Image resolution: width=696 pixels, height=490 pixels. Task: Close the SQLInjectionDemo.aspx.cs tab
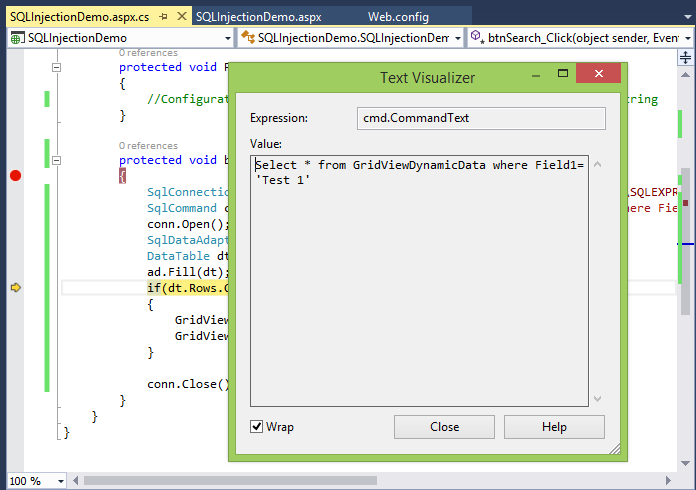[x=182, y=16]
